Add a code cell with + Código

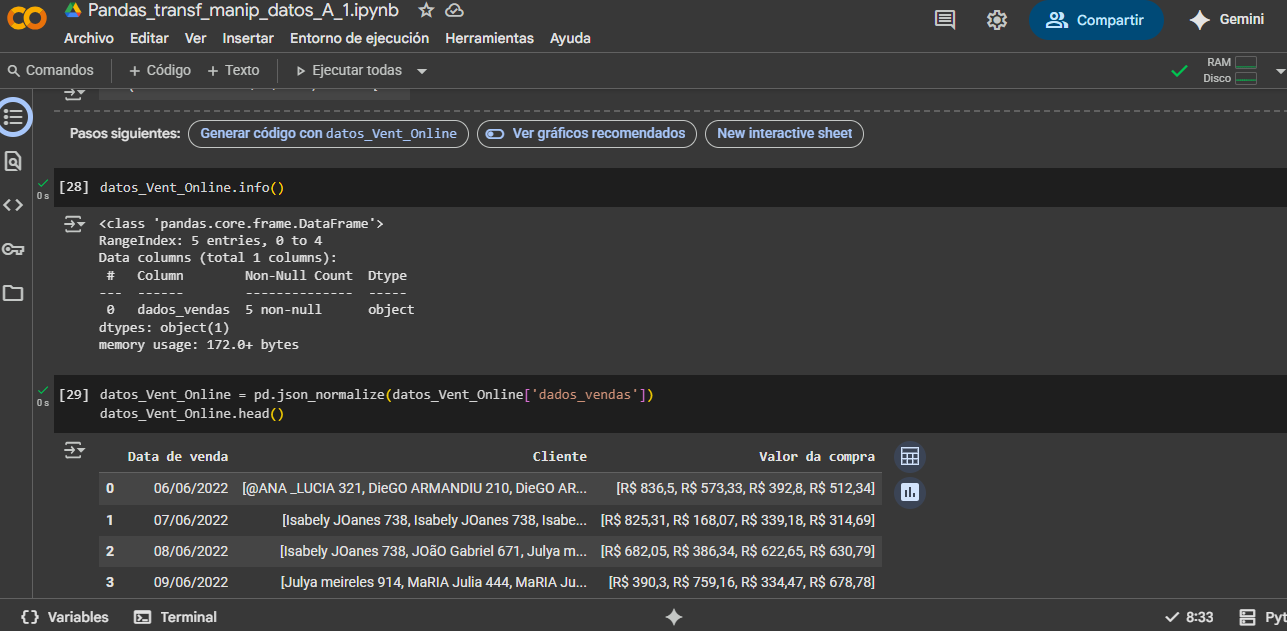click(x=160, y=70)
